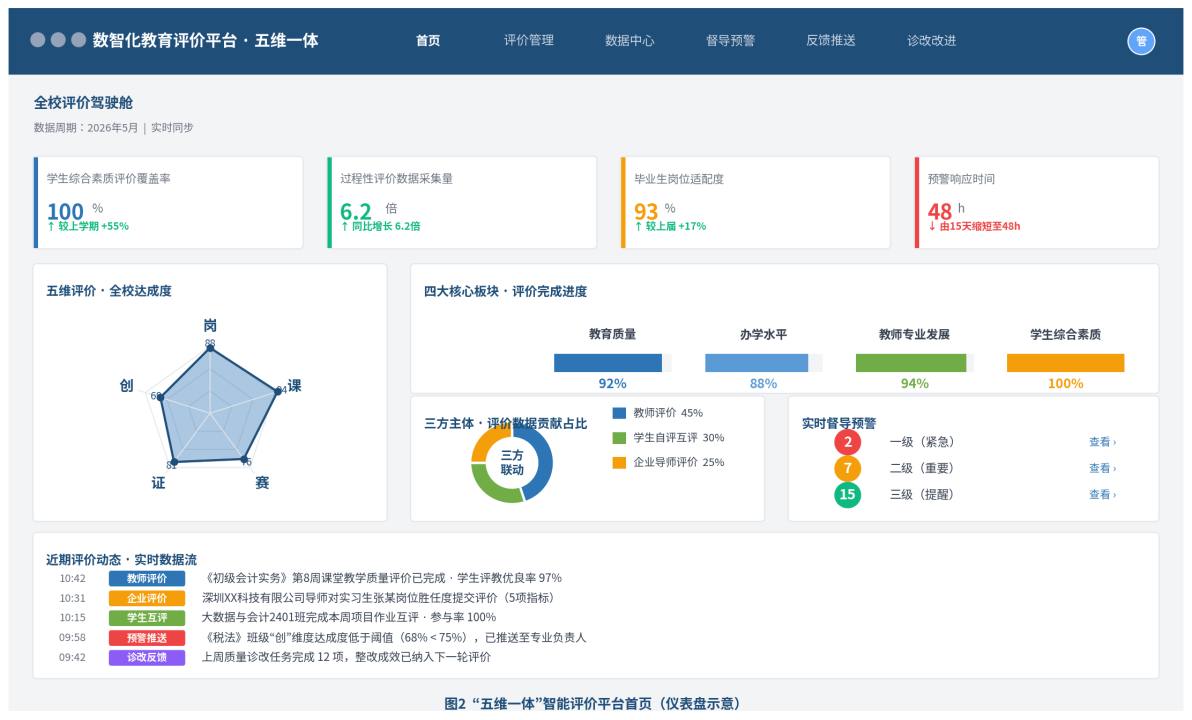Image resolution: width=1192 pixels, height=720 pixels.
Task: Open the 首页 navigation tab
Action: [x=428, y=40]
